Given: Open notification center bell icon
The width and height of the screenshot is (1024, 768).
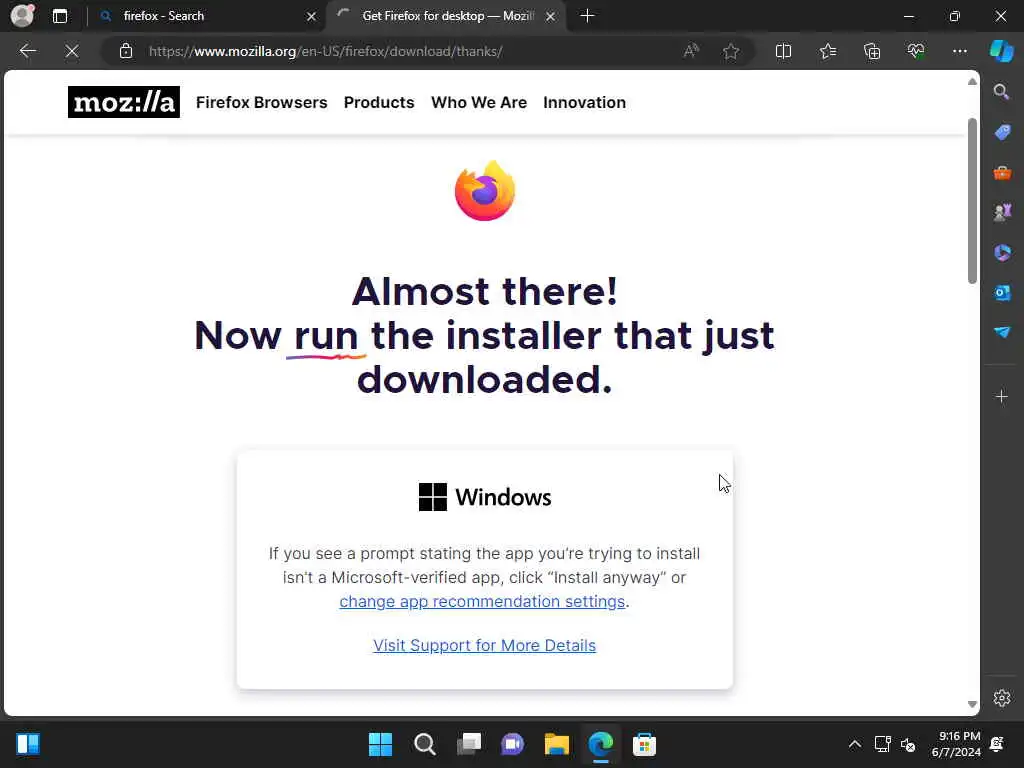Looking at the screenshot, I should point(997,744).
